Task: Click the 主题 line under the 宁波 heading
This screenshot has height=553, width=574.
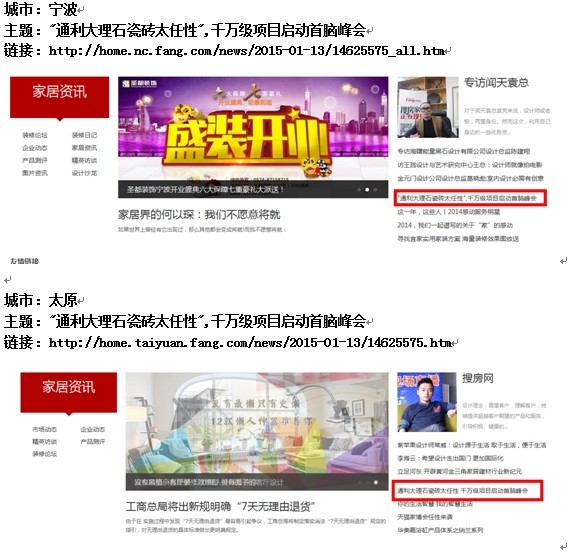Action: (185, 30)
